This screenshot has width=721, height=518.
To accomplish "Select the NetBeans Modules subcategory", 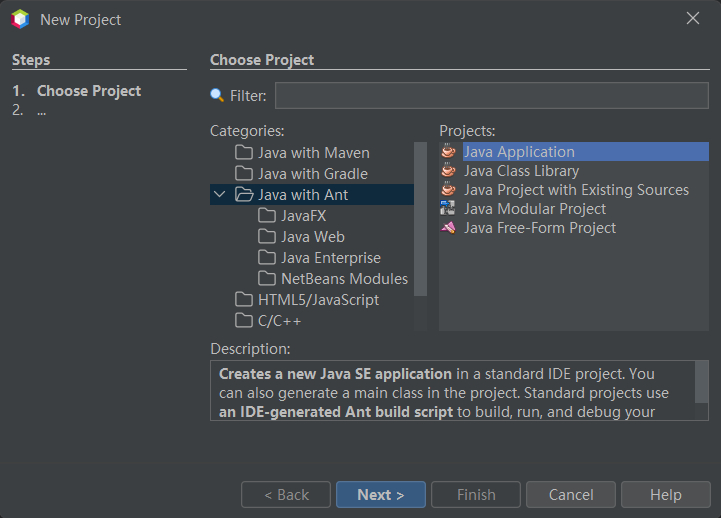I will (x=344, y=279).
